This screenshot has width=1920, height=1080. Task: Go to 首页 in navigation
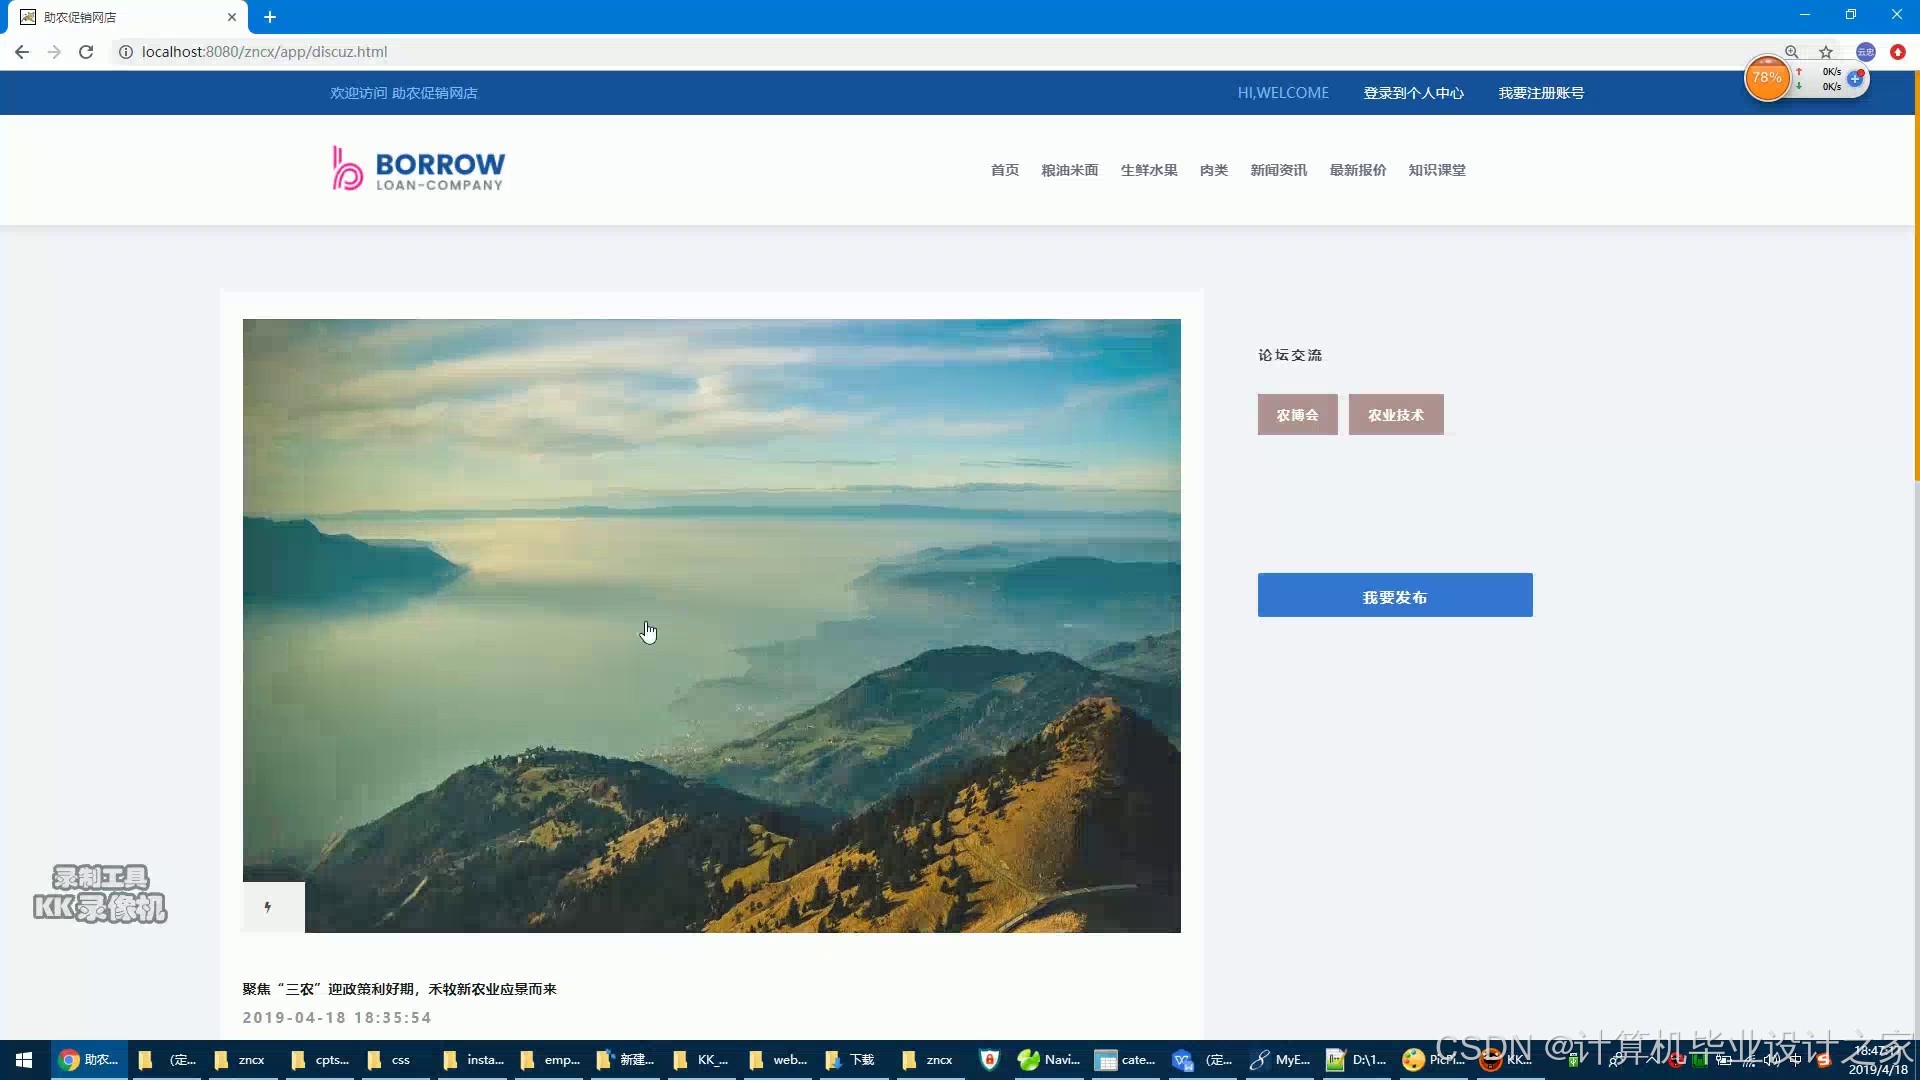[x=1005, y=170]
